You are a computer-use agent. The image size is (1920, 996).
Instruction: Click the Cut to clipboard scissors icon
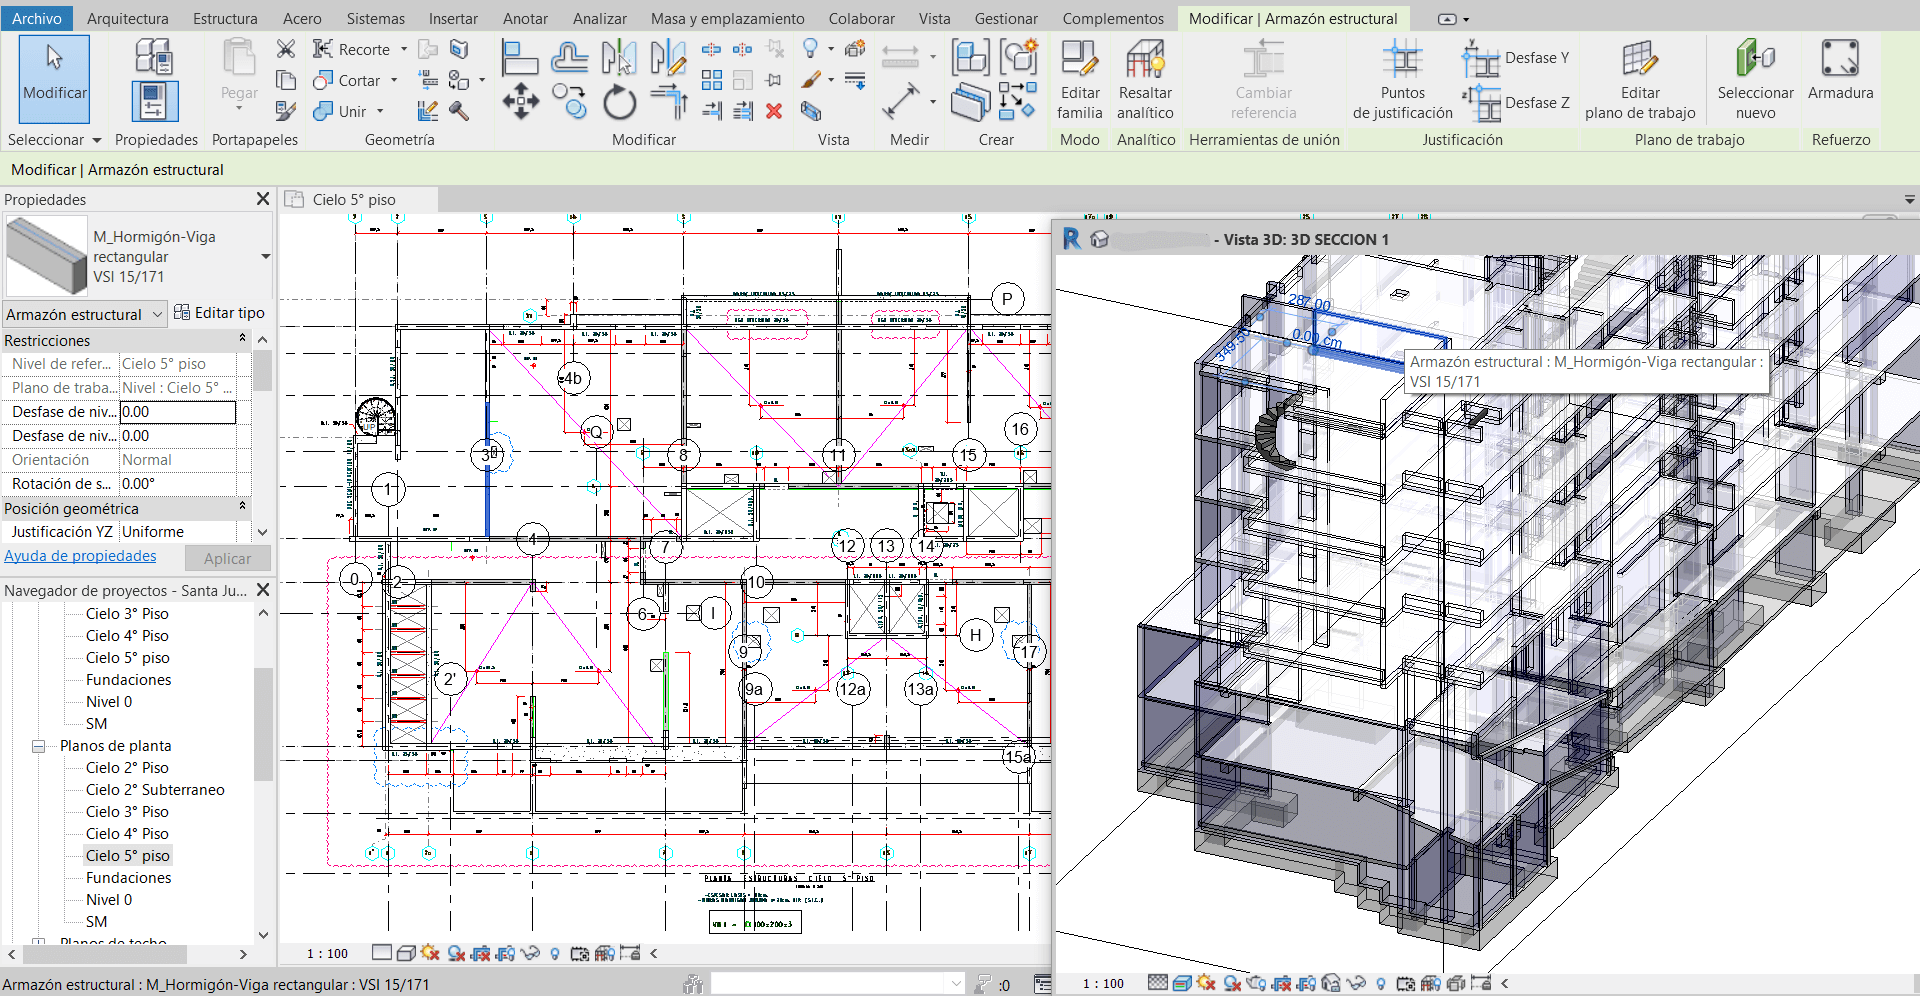[x=286, y=49]
